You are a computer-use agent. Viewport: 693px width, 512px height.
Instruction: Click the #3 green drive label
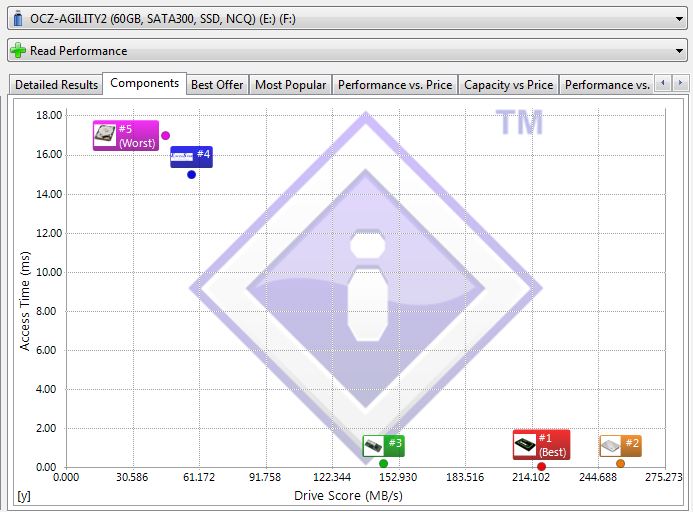click(384, 446)
